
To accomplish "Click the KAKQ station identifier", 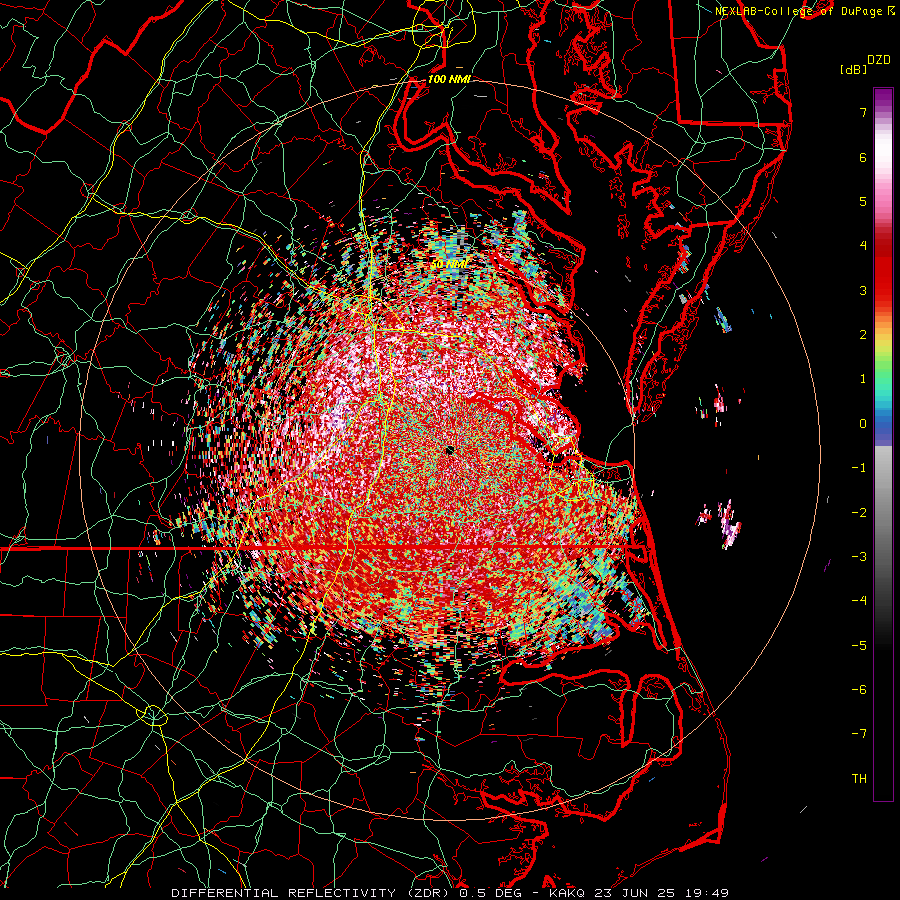I will [567, 893].
